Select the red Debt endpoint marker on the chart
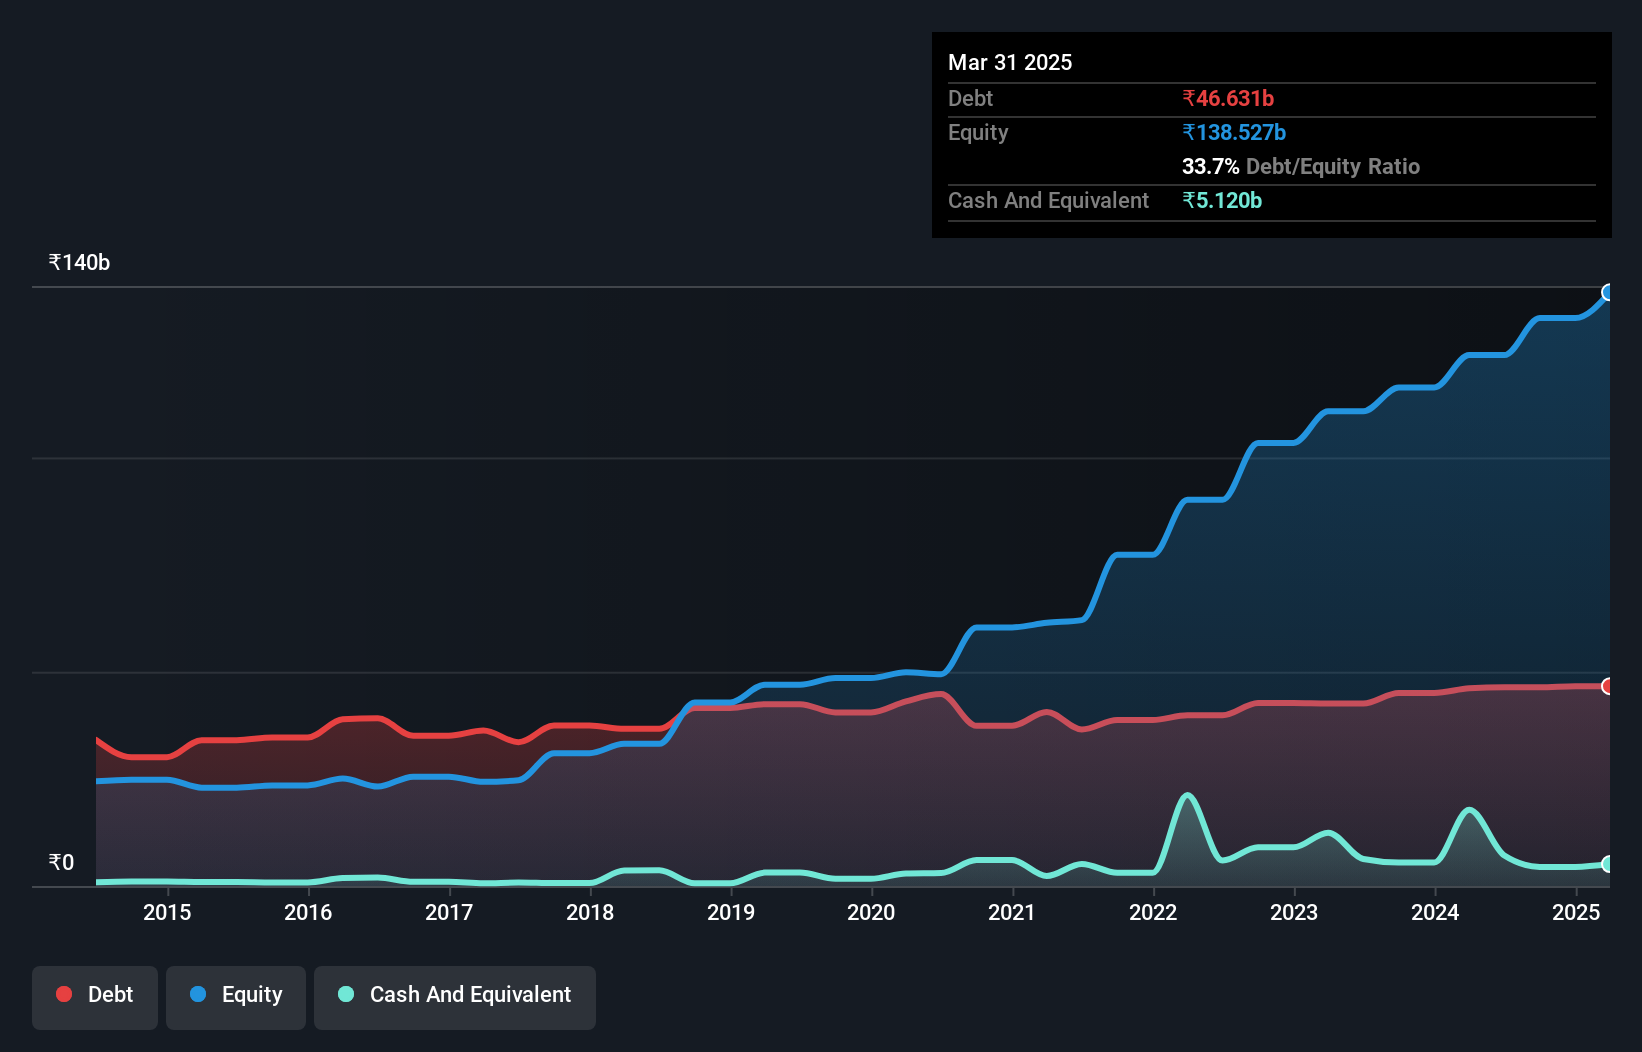This screenshot has width=1642, height=1052. pyautogui.click(x=1608, y=686)
